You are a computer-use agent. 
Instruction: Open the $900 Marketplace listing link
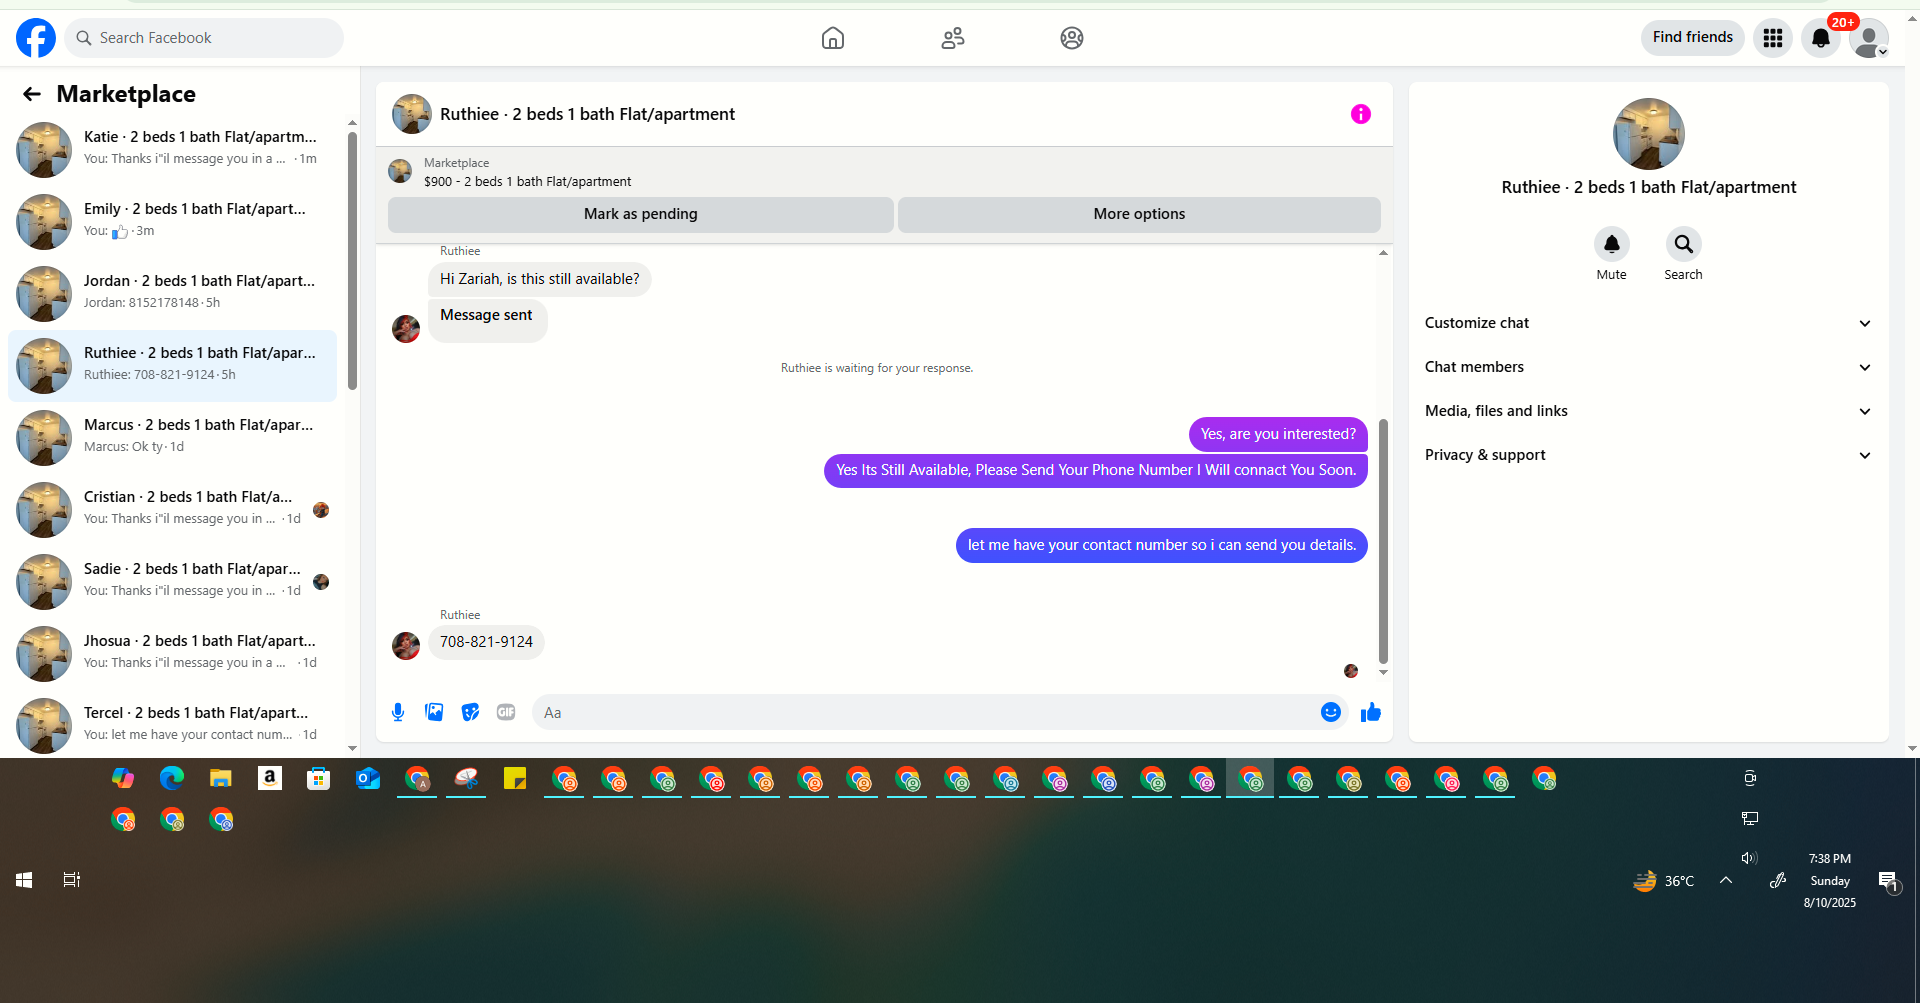(x=527, y=181)
